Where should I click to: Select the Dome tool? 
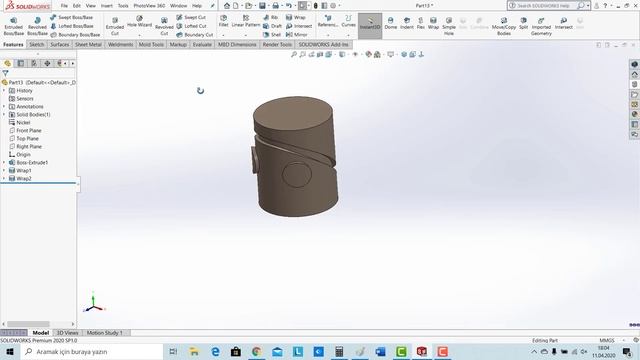pos(391,23)
